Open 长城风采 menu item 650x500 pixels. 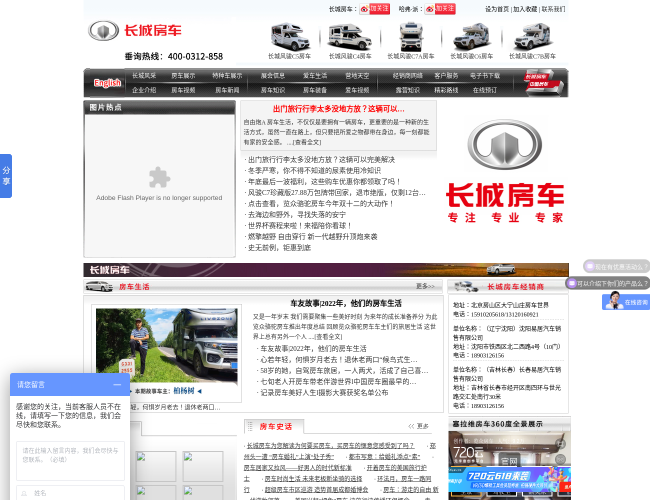(x=144, y=75)
